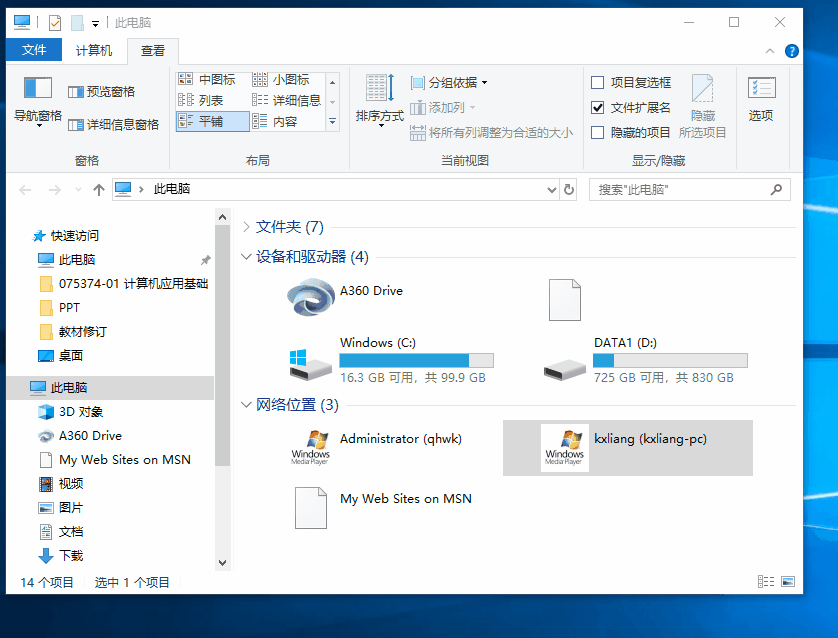Toggle the details pane button
The image size is (838, 638).
click(113, 125)
